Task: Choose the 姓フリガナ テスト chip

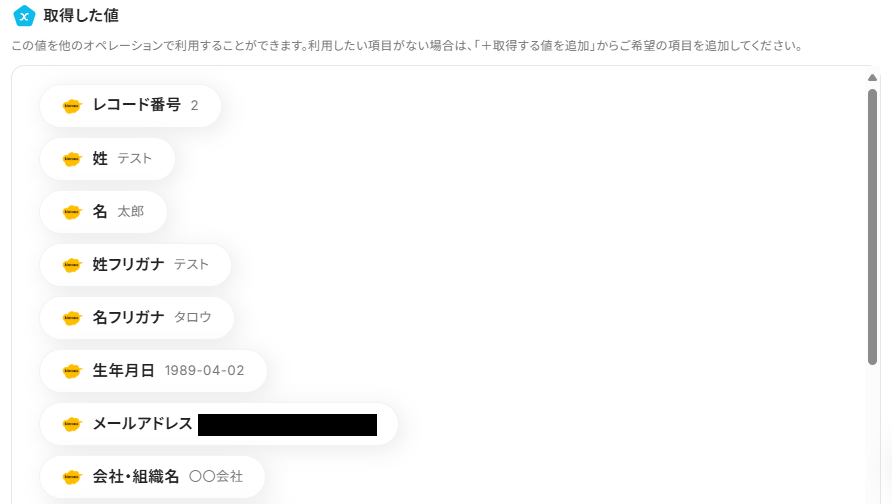Action: click(135, 265)
